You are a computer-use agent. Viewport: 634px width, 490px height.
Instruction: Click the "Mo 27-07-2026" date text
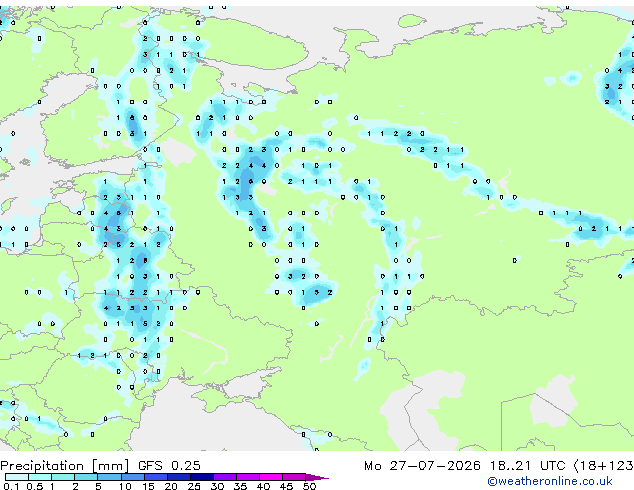(423, 466)
